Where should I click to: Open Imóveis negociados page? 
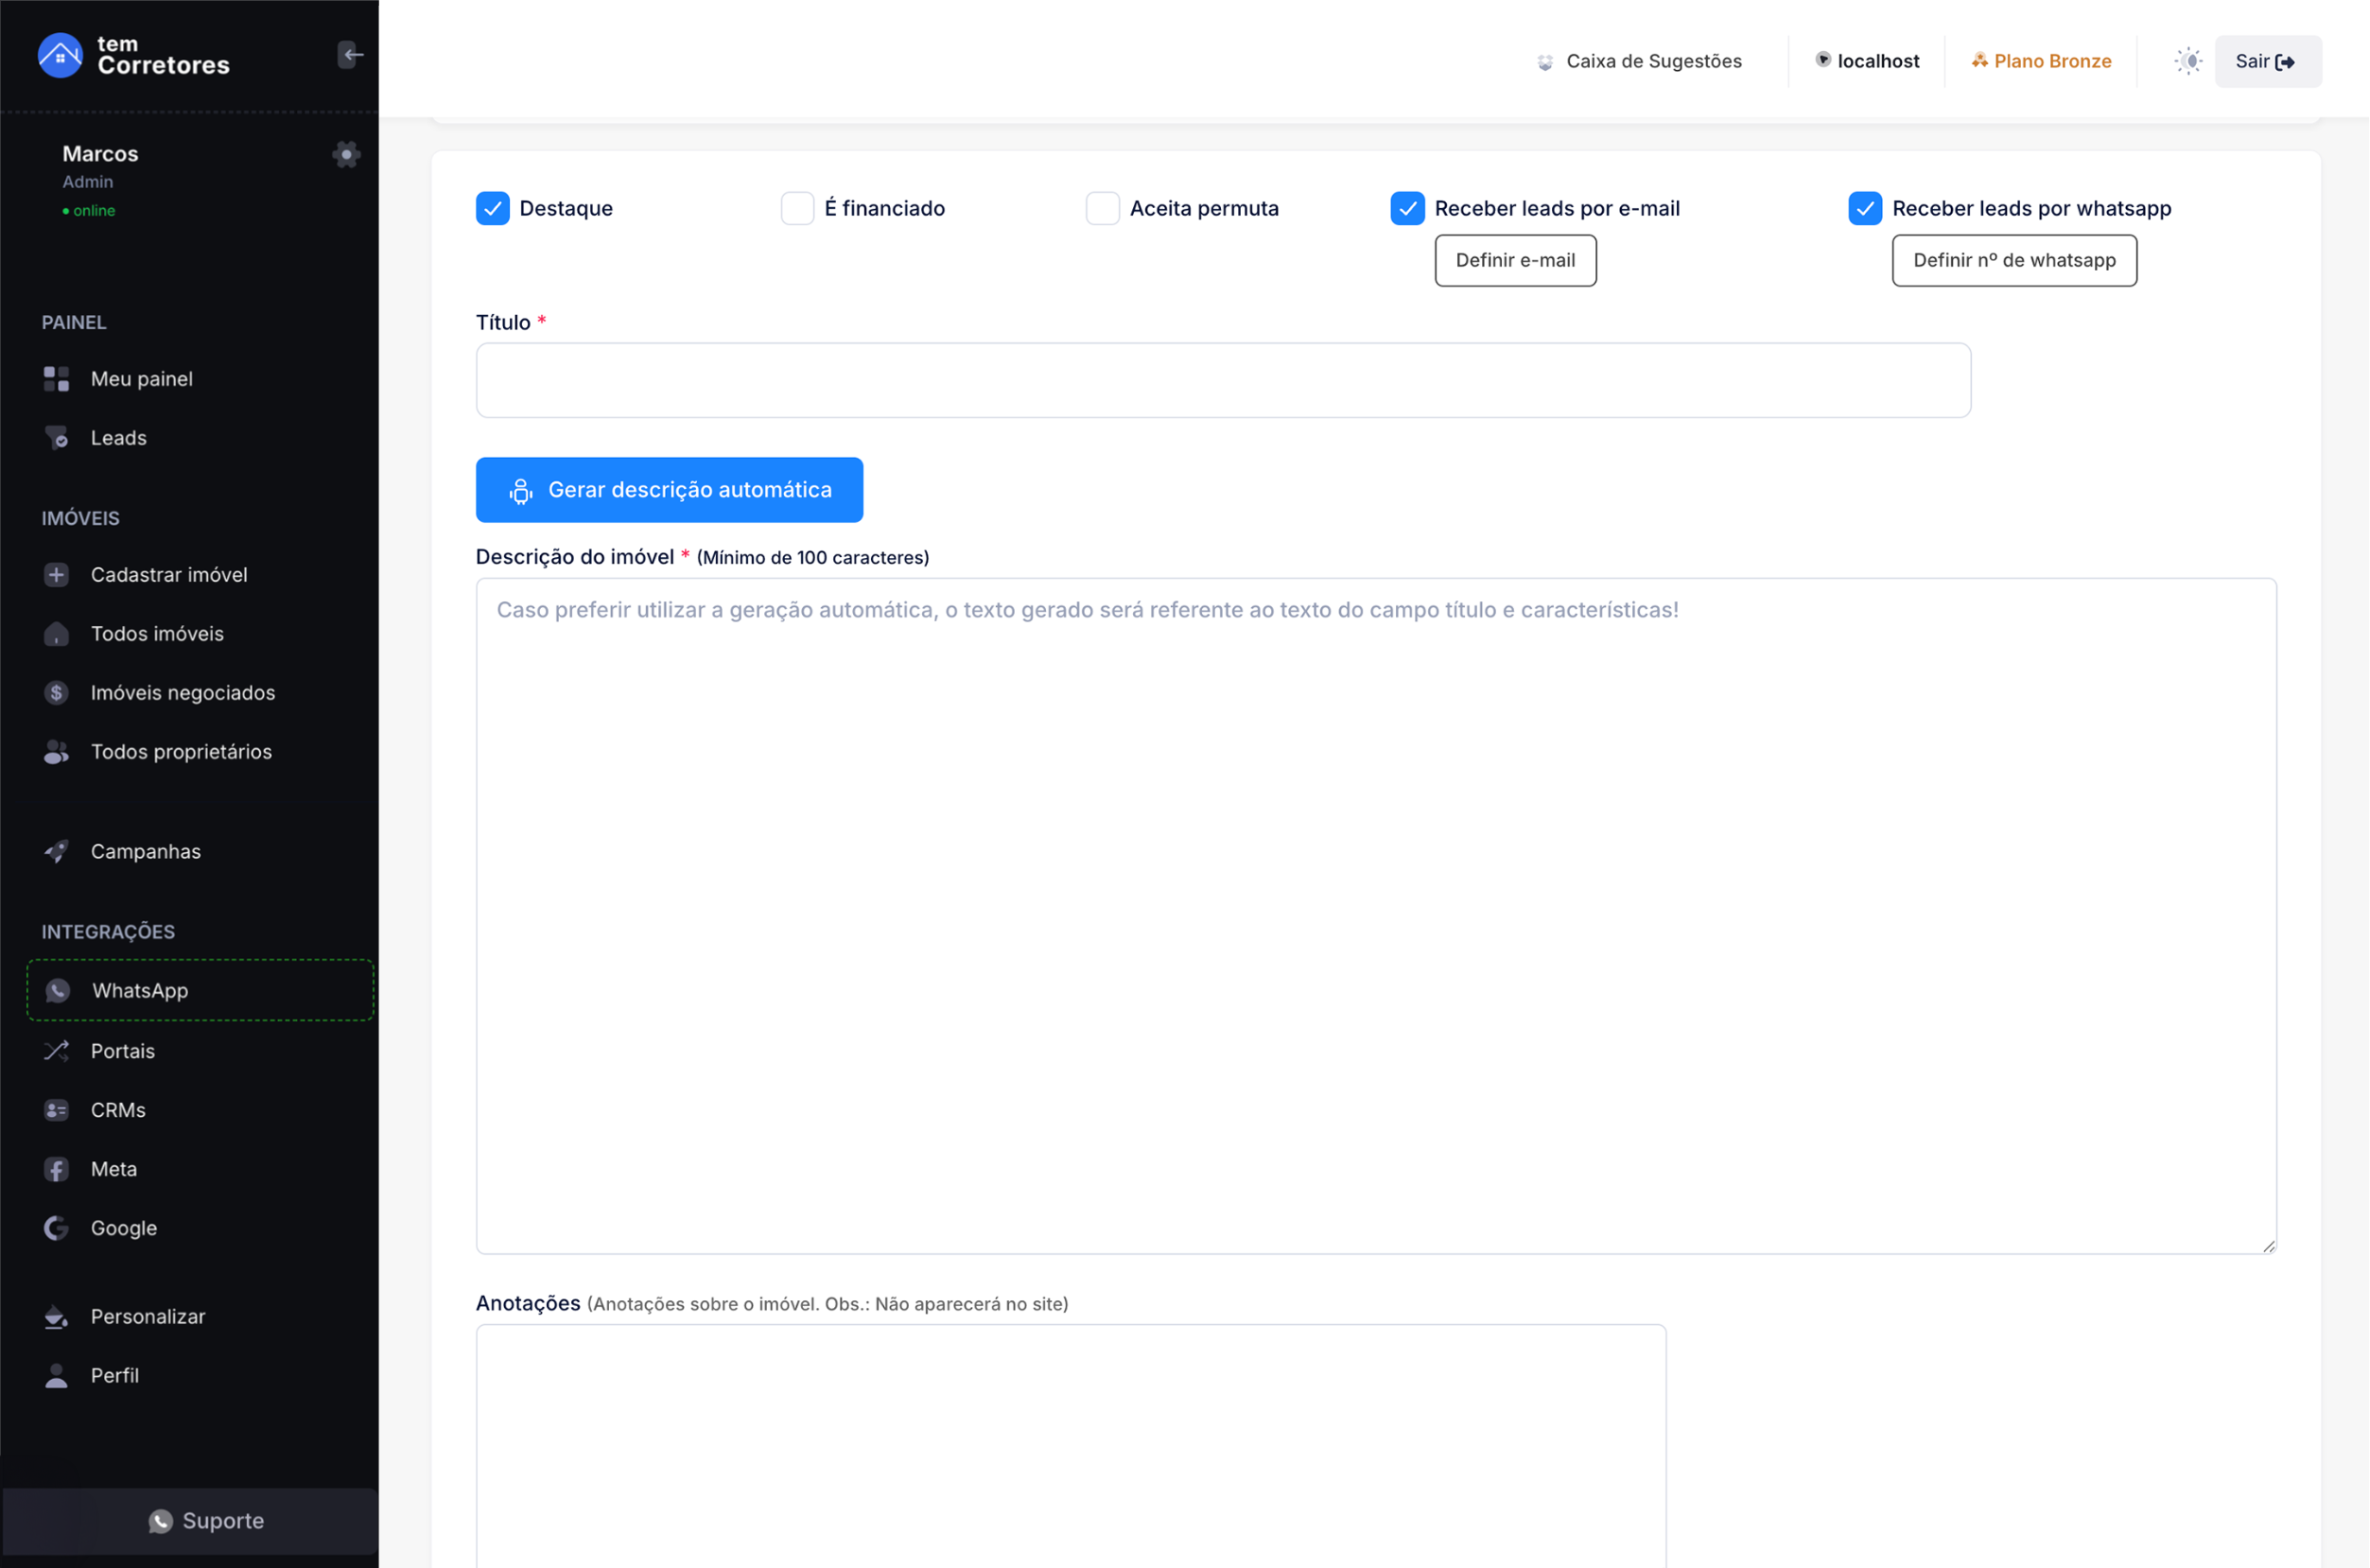[182, 692]
